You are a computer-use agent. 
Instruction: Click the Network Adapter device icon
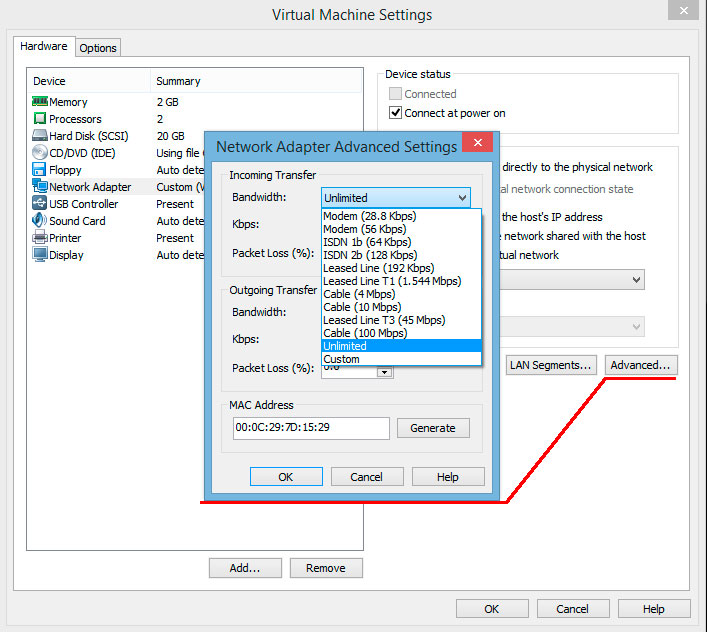coord(40,186)
